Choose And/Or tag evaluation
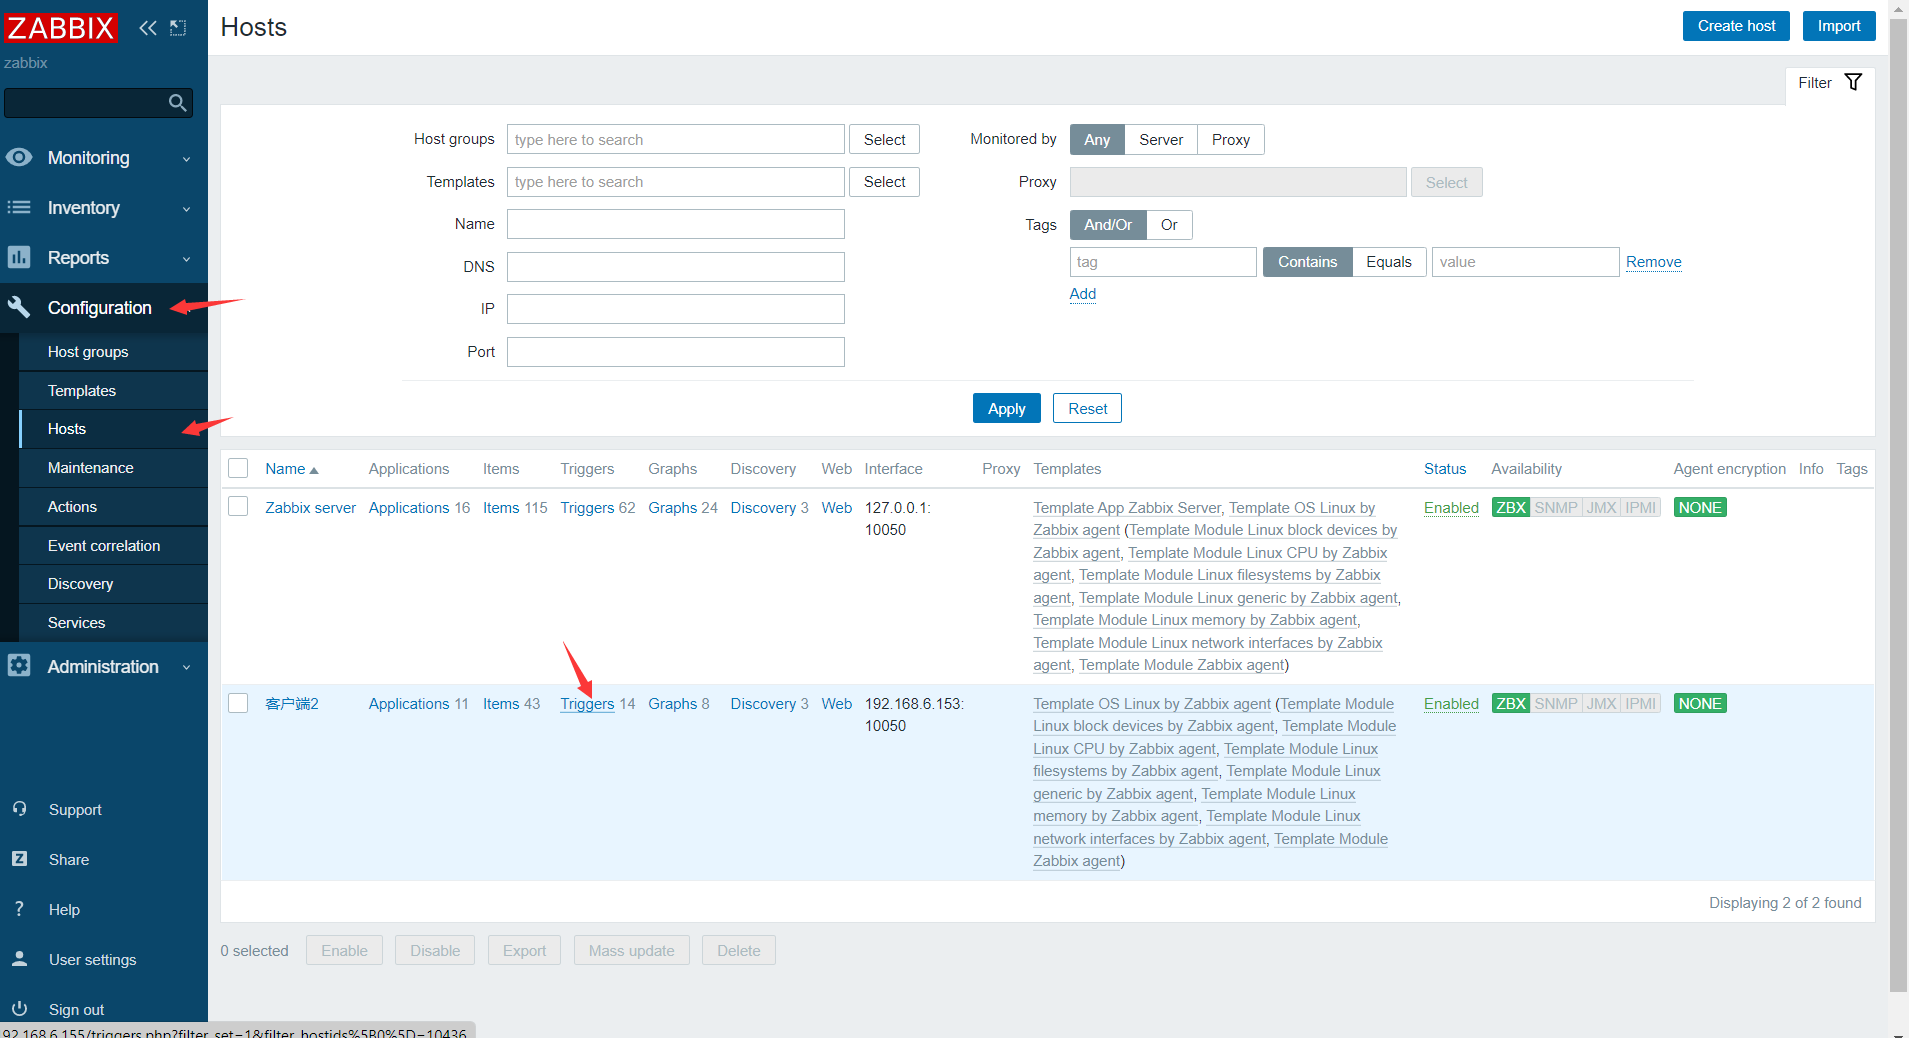The height and width of the screenshot is (1038, 1909). coord(1108,225)
